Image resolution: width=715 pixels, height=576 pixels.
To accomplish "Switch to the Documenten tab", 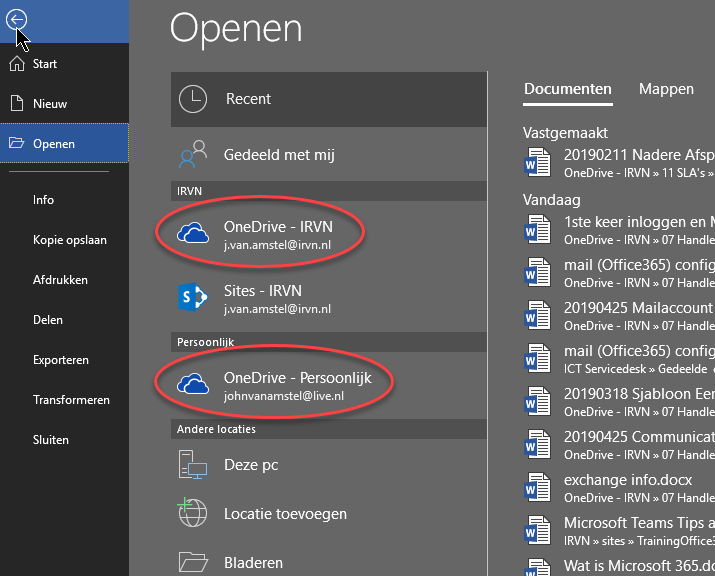I will click(x=567, y=89).
